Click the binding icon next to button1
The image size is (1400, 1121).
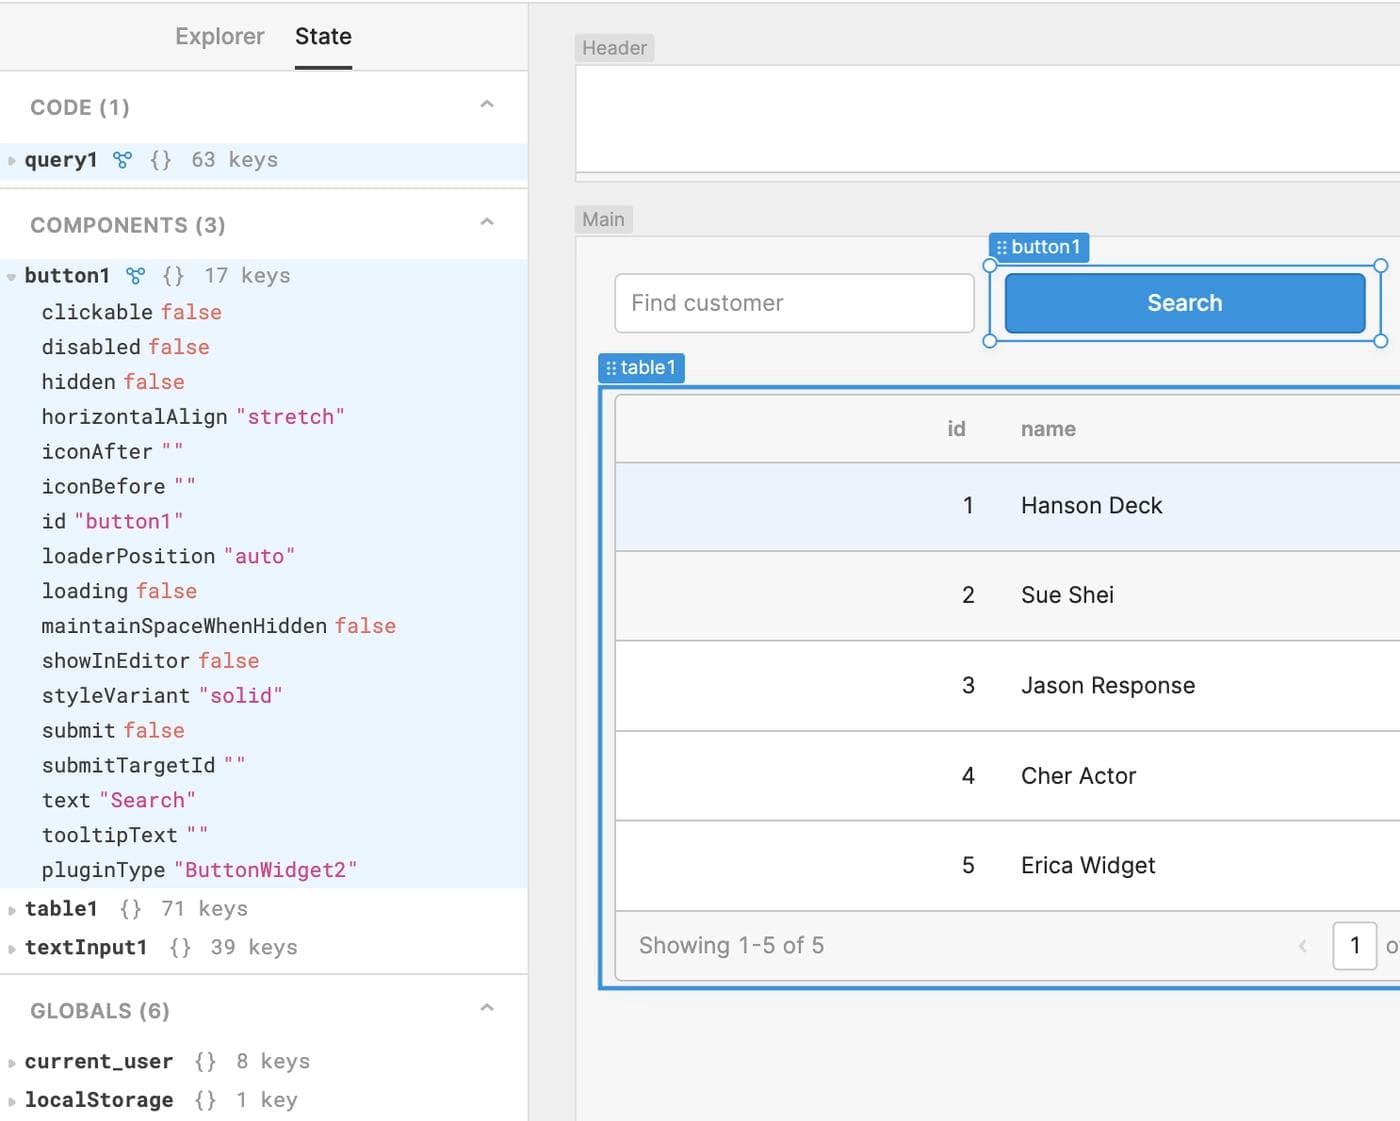pos(136,275)
